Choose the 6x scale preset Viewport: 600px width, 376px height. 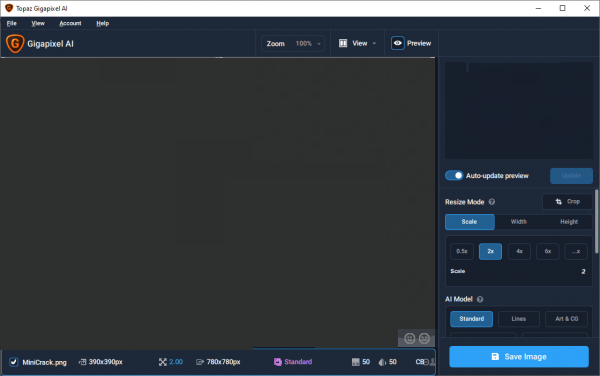click(548, 251)
